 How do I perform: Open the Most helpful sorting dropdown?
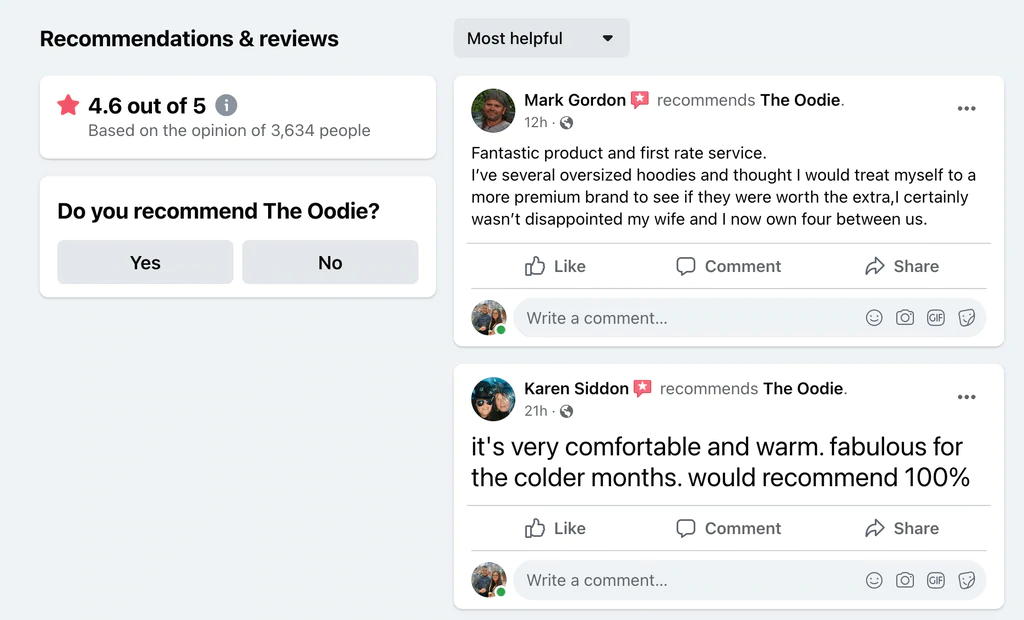tap(541, 38)
